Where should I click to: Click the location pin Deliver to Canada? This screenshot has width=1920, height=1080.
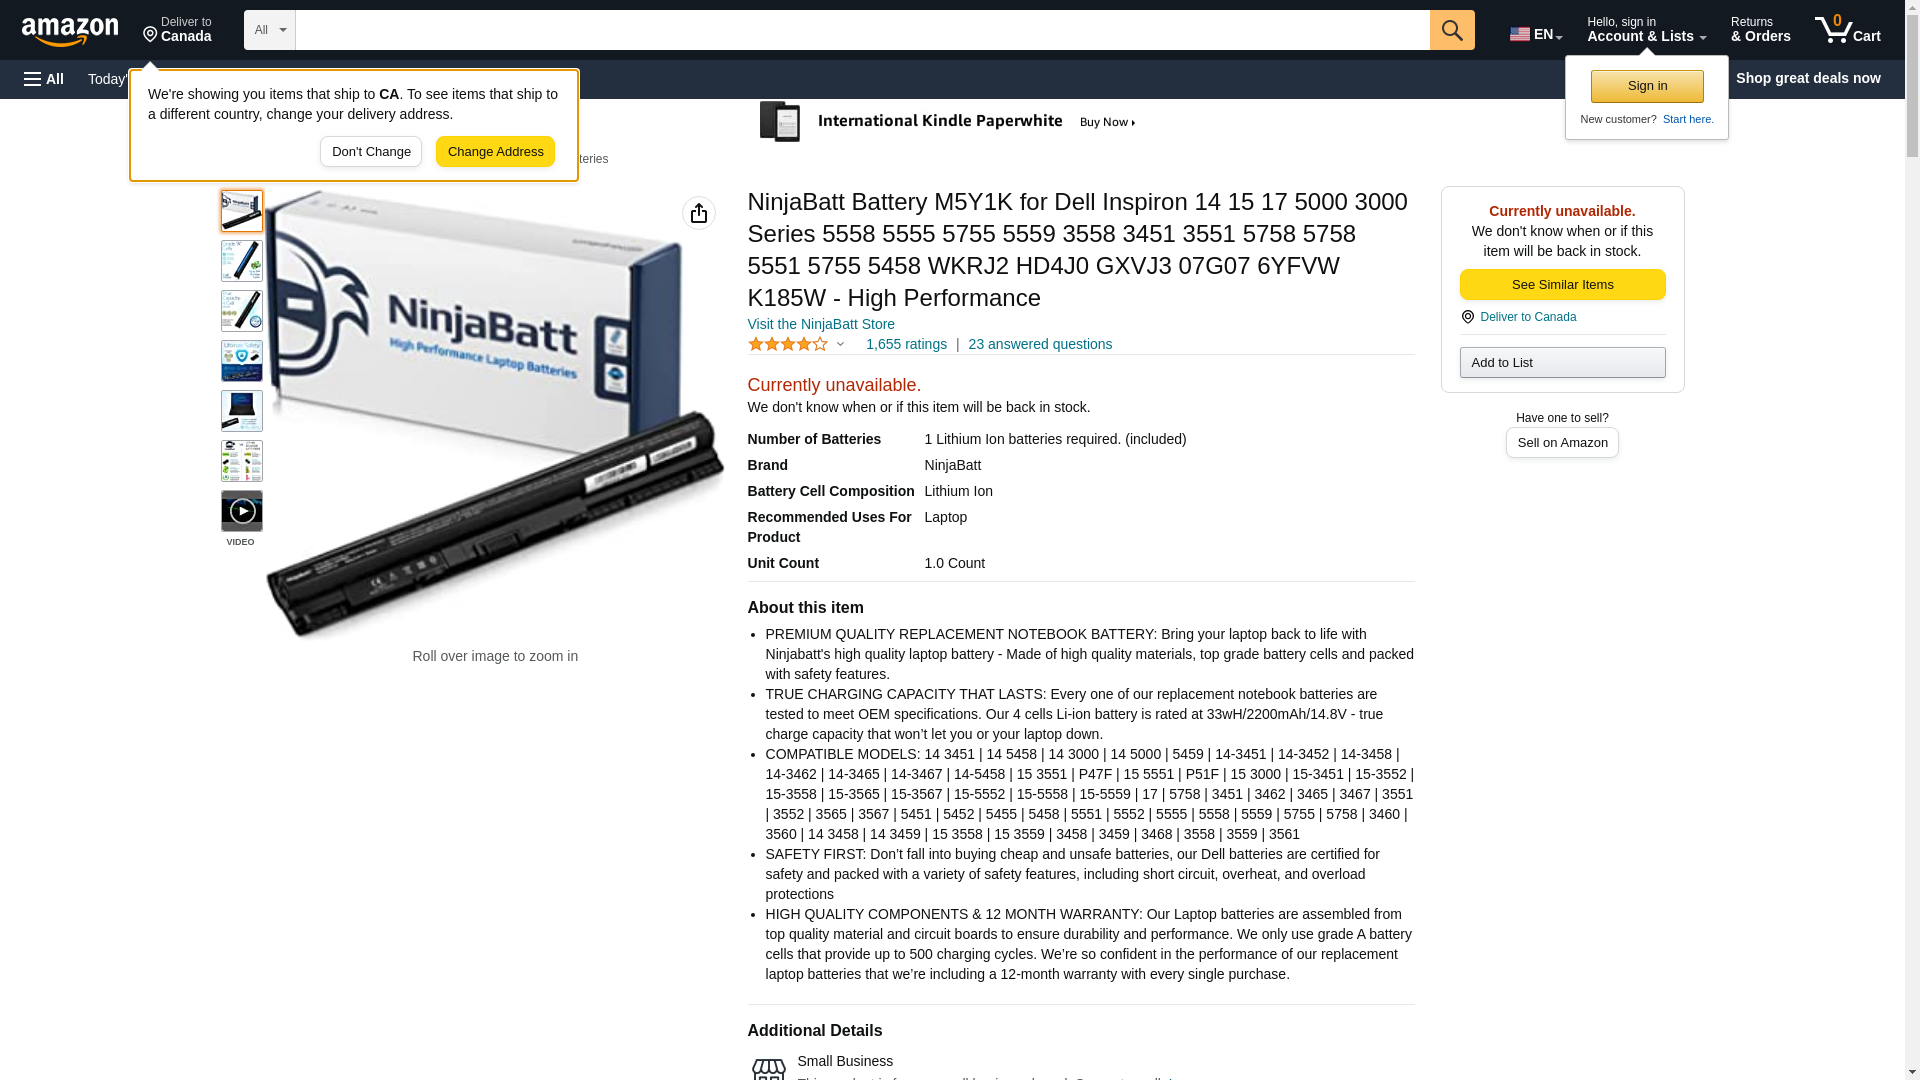click(x=177, y=30)
